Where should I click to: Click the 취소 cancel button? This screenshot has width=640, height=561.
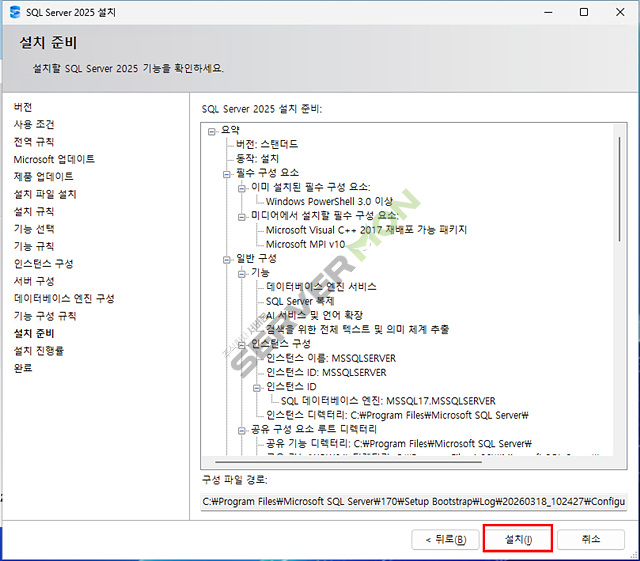pos(591,539)
